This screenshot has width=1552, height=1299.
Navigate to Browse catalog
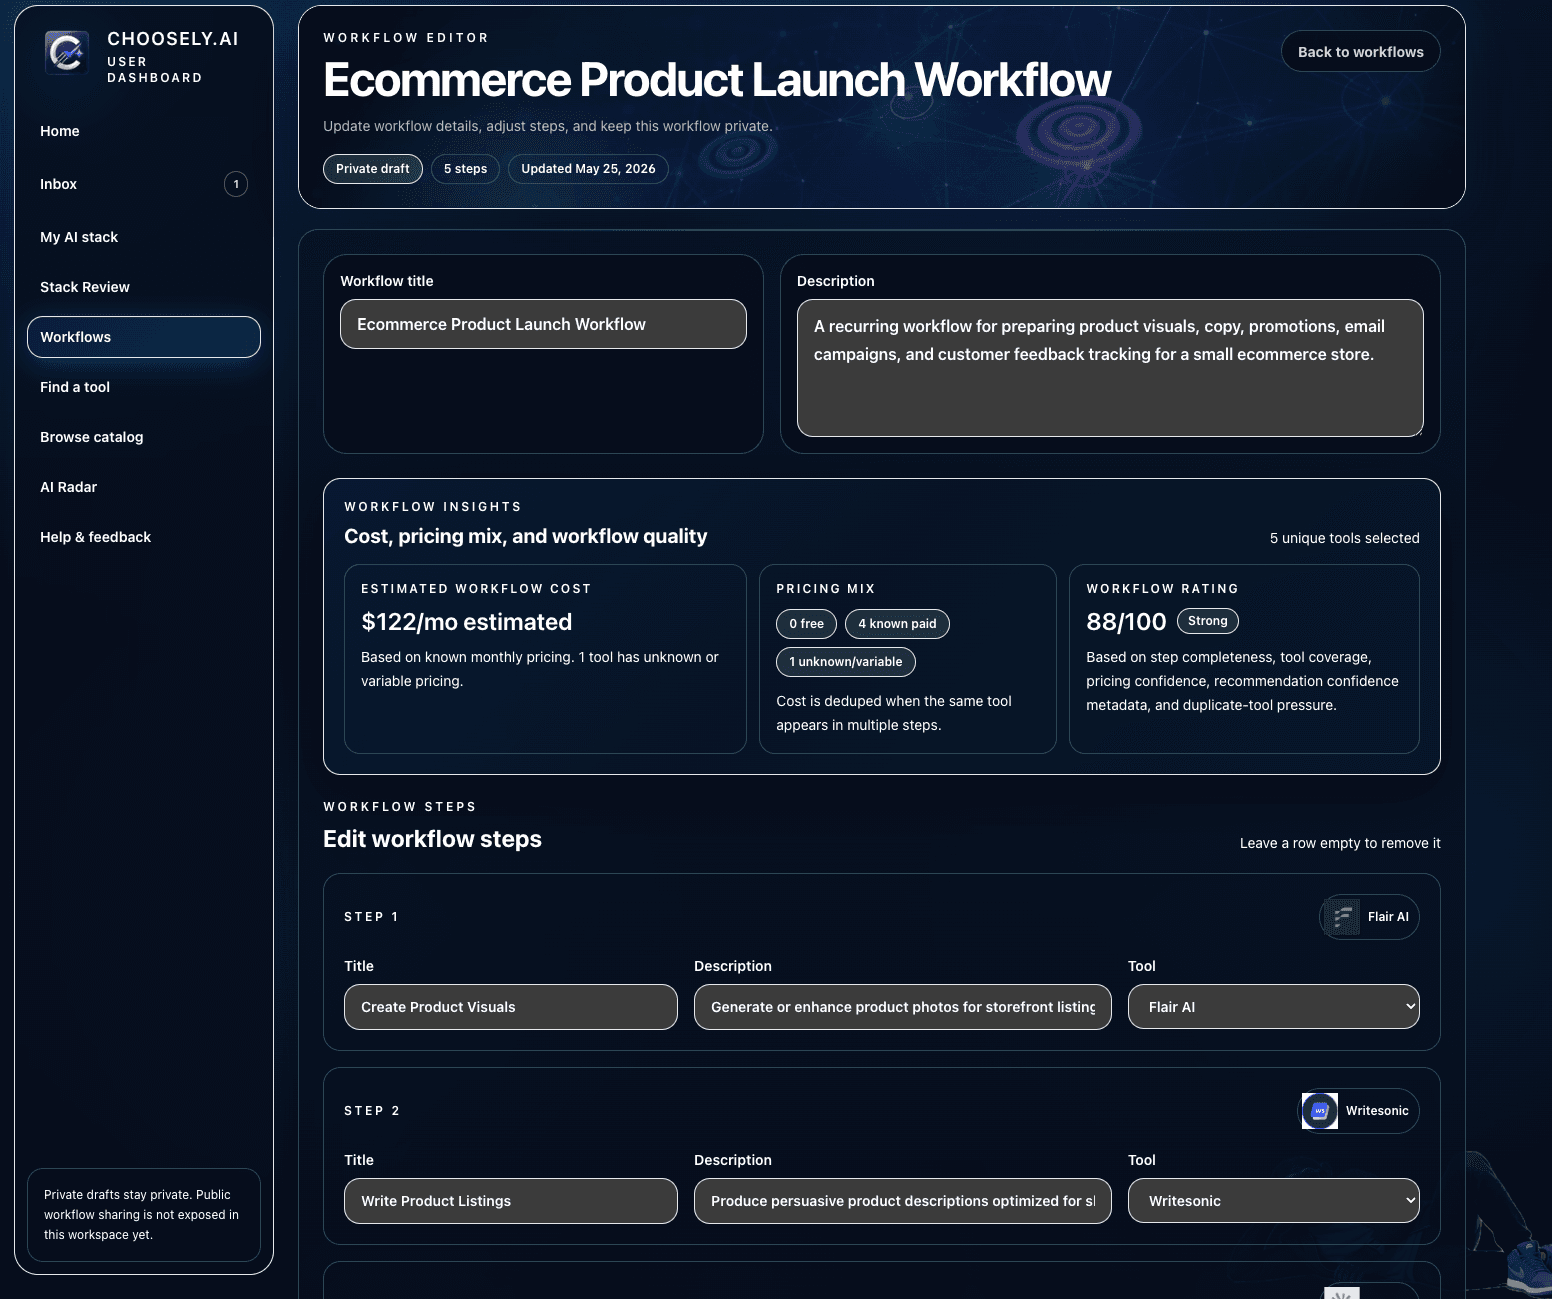[x=144, y=437]
